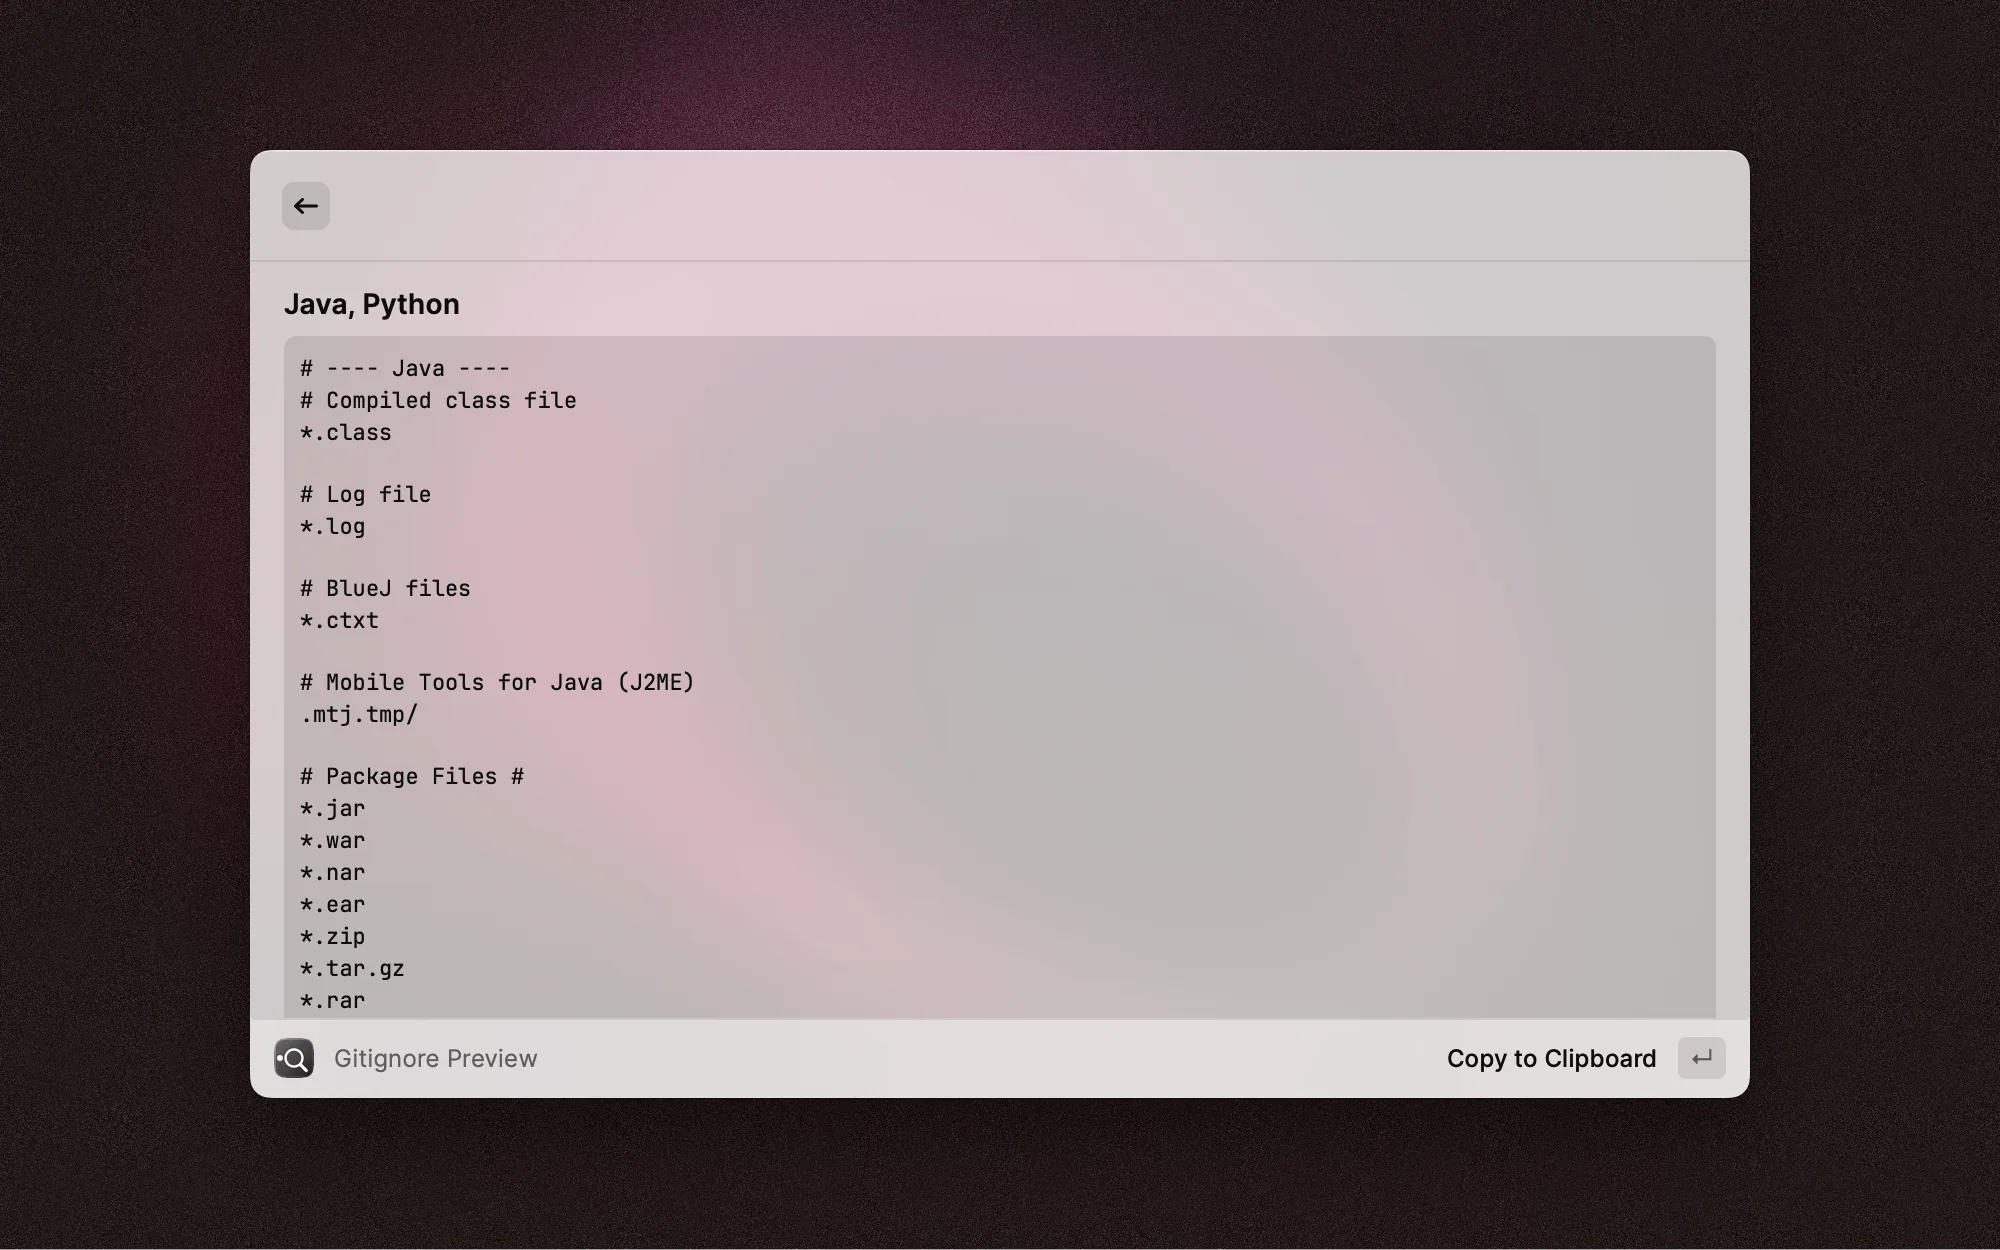The width and height of the screenshot is (2000, 1250).
Task: Go back with the left arrow button
Action: [306, 206]
